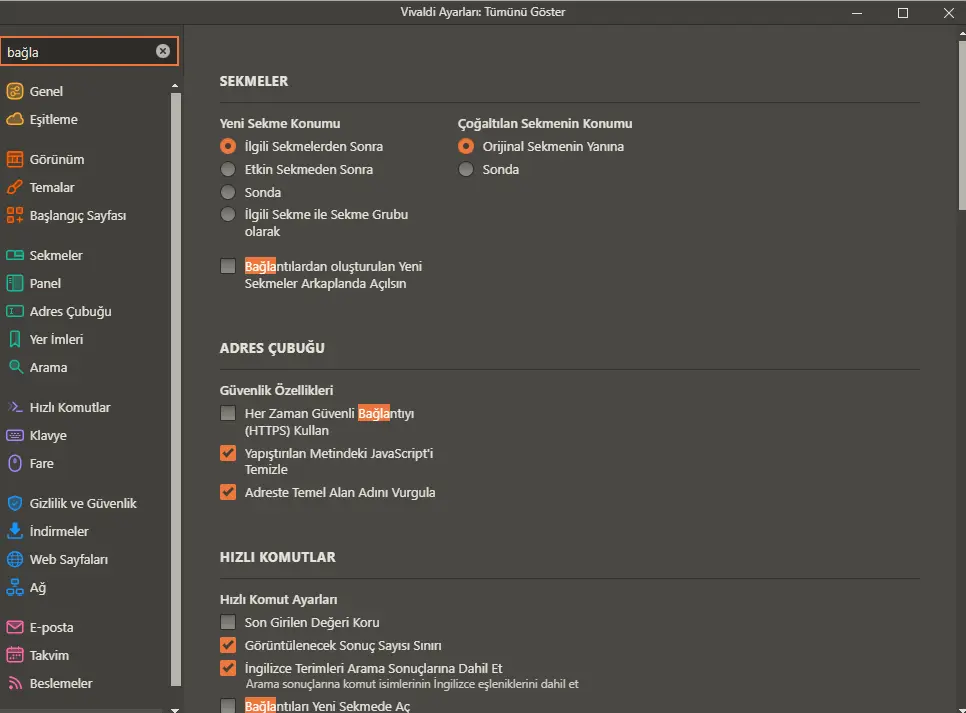966x713 pixels.
Task: Open the Hızlı Komutlar category label
Action: pos(70,407)
